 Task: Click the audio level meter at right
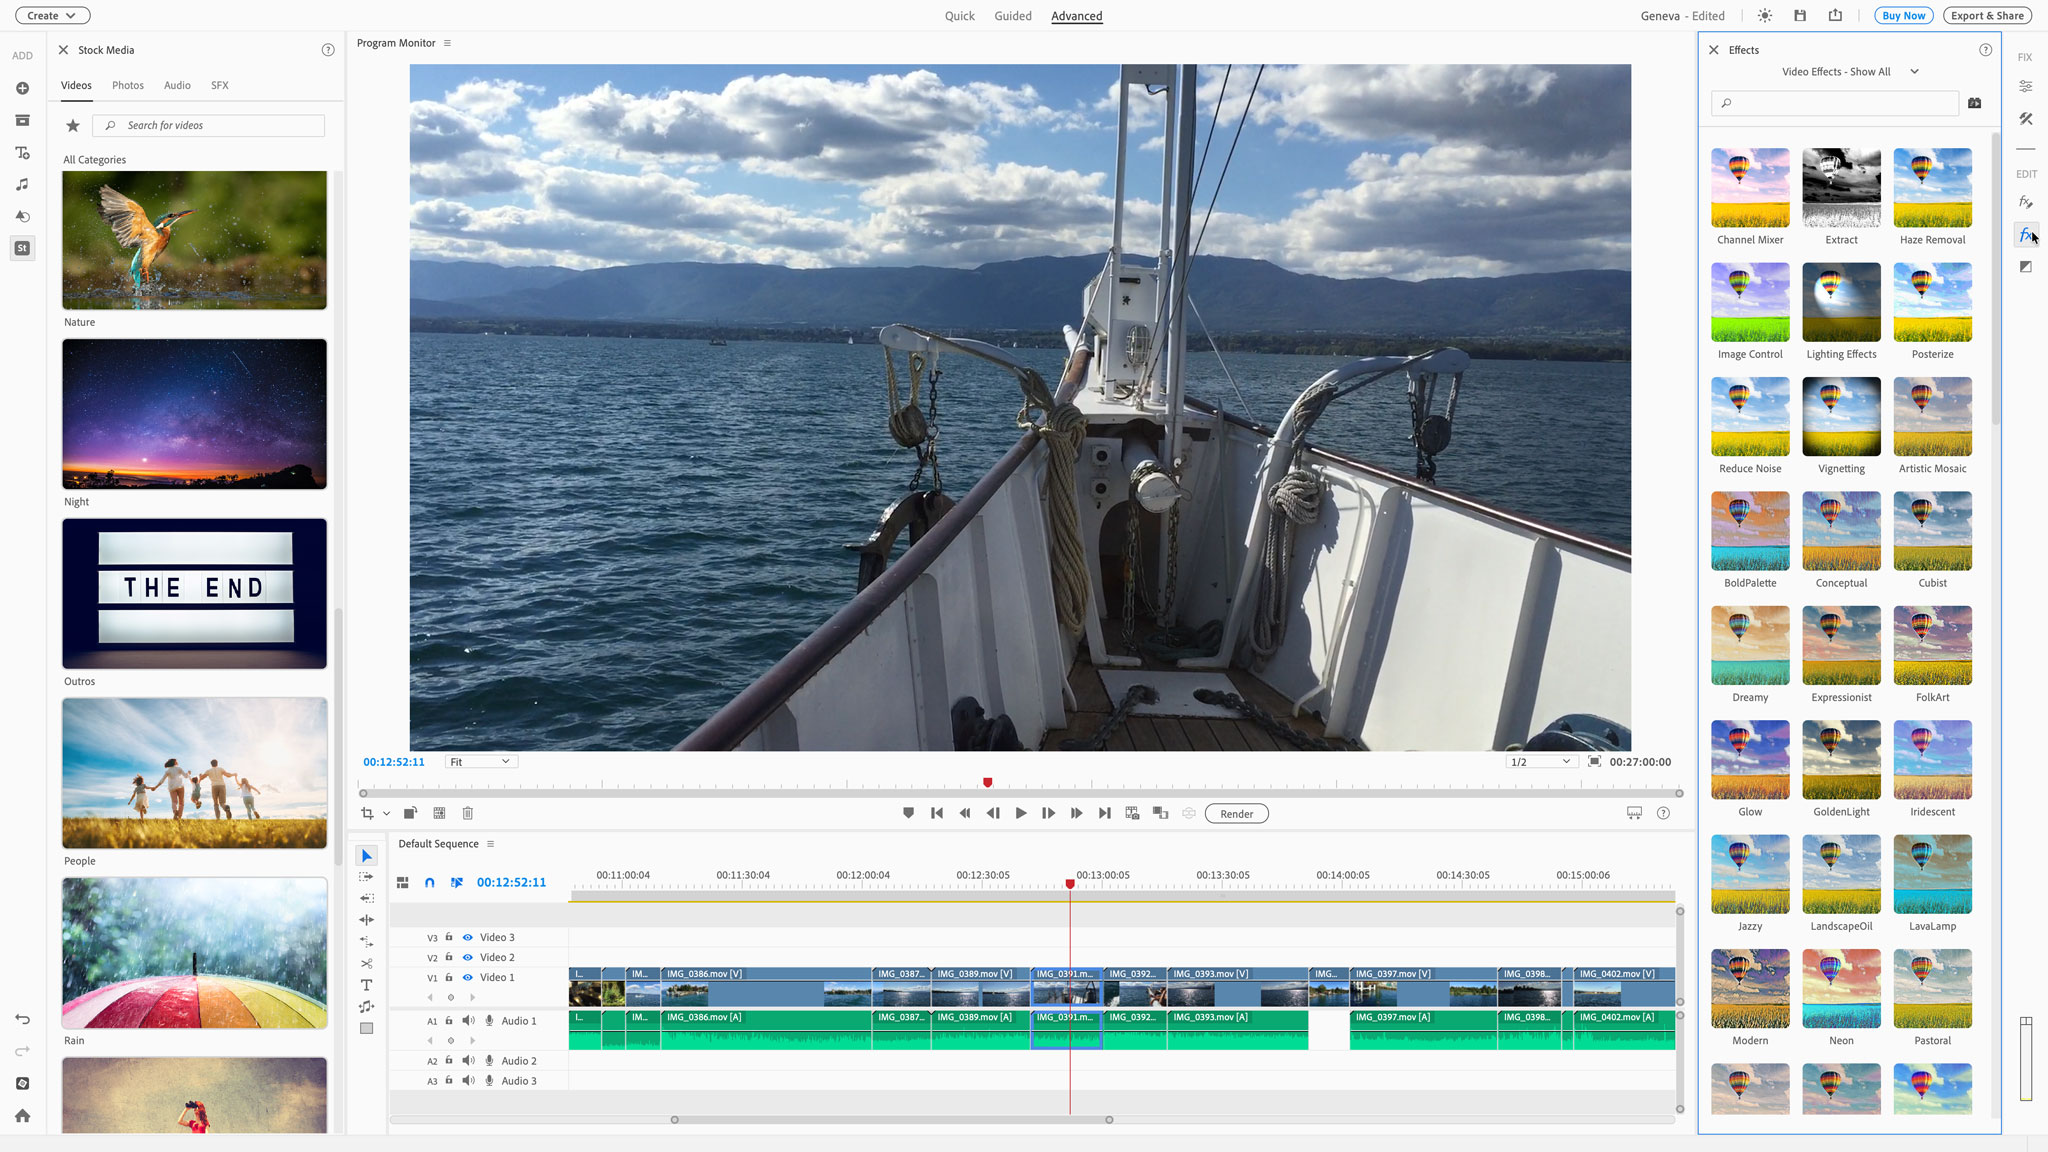[2026, 1058]
